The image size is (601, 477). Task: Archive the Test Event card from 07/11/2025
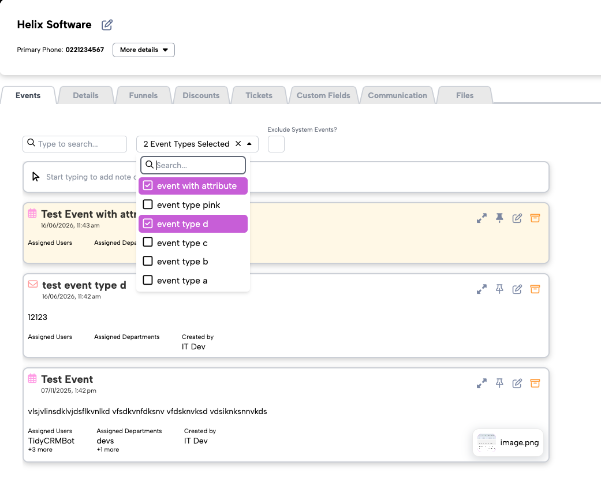[535, 383]
